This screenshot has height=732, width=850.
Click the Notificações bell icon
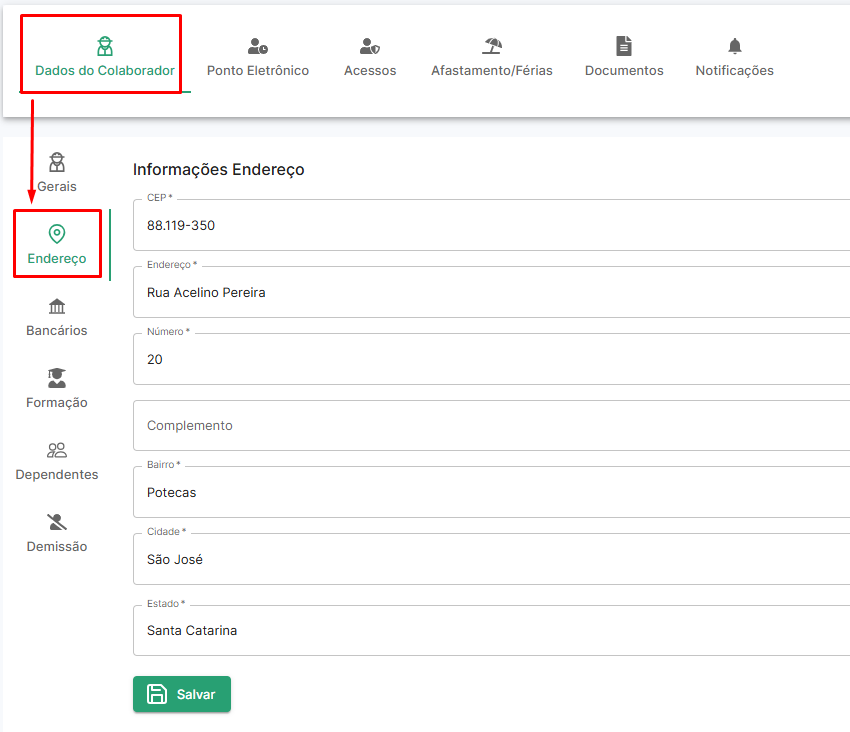tap(735, 46)
